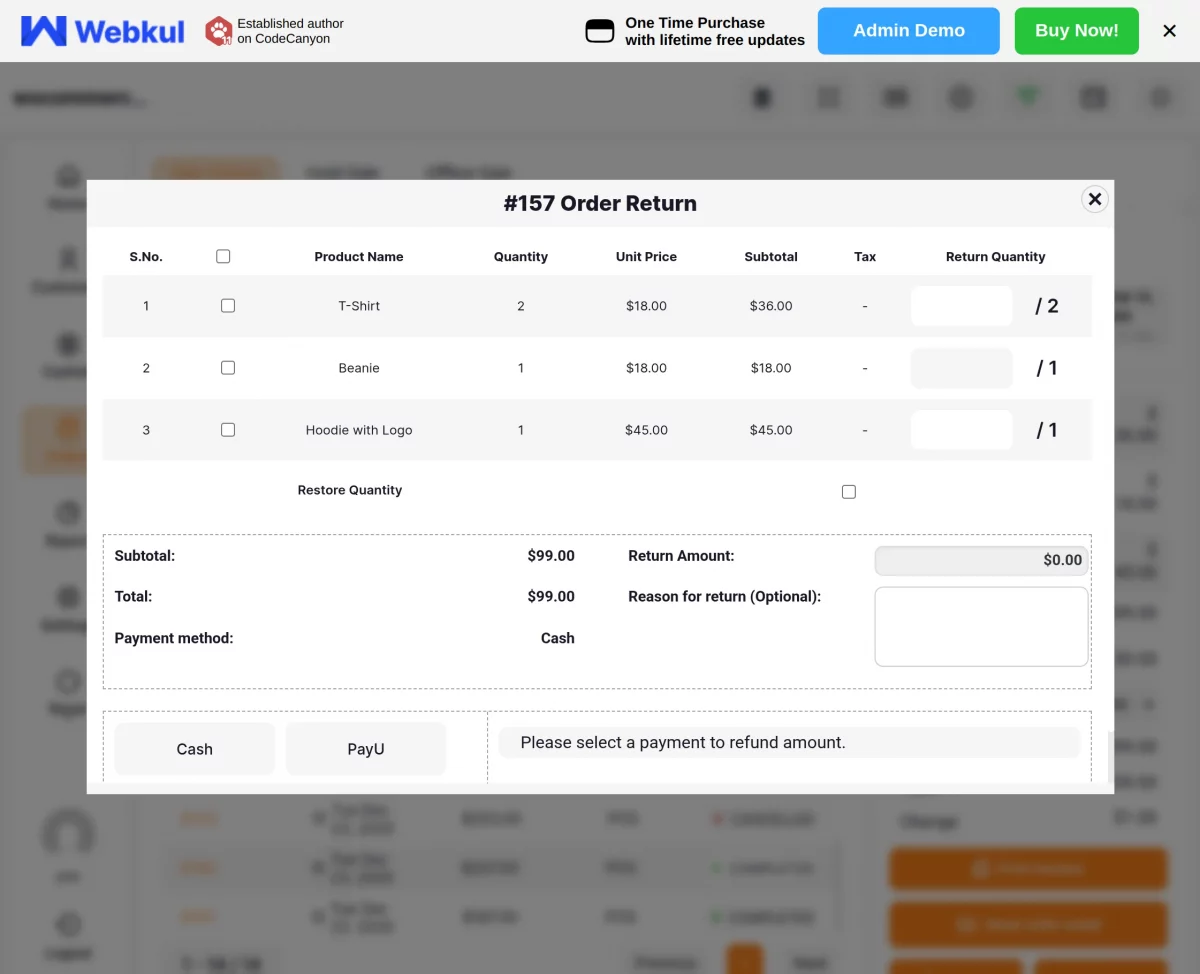1200x974 pixels.
Task: Click the Buy Now! button
Action: (x=1076, y=30)
